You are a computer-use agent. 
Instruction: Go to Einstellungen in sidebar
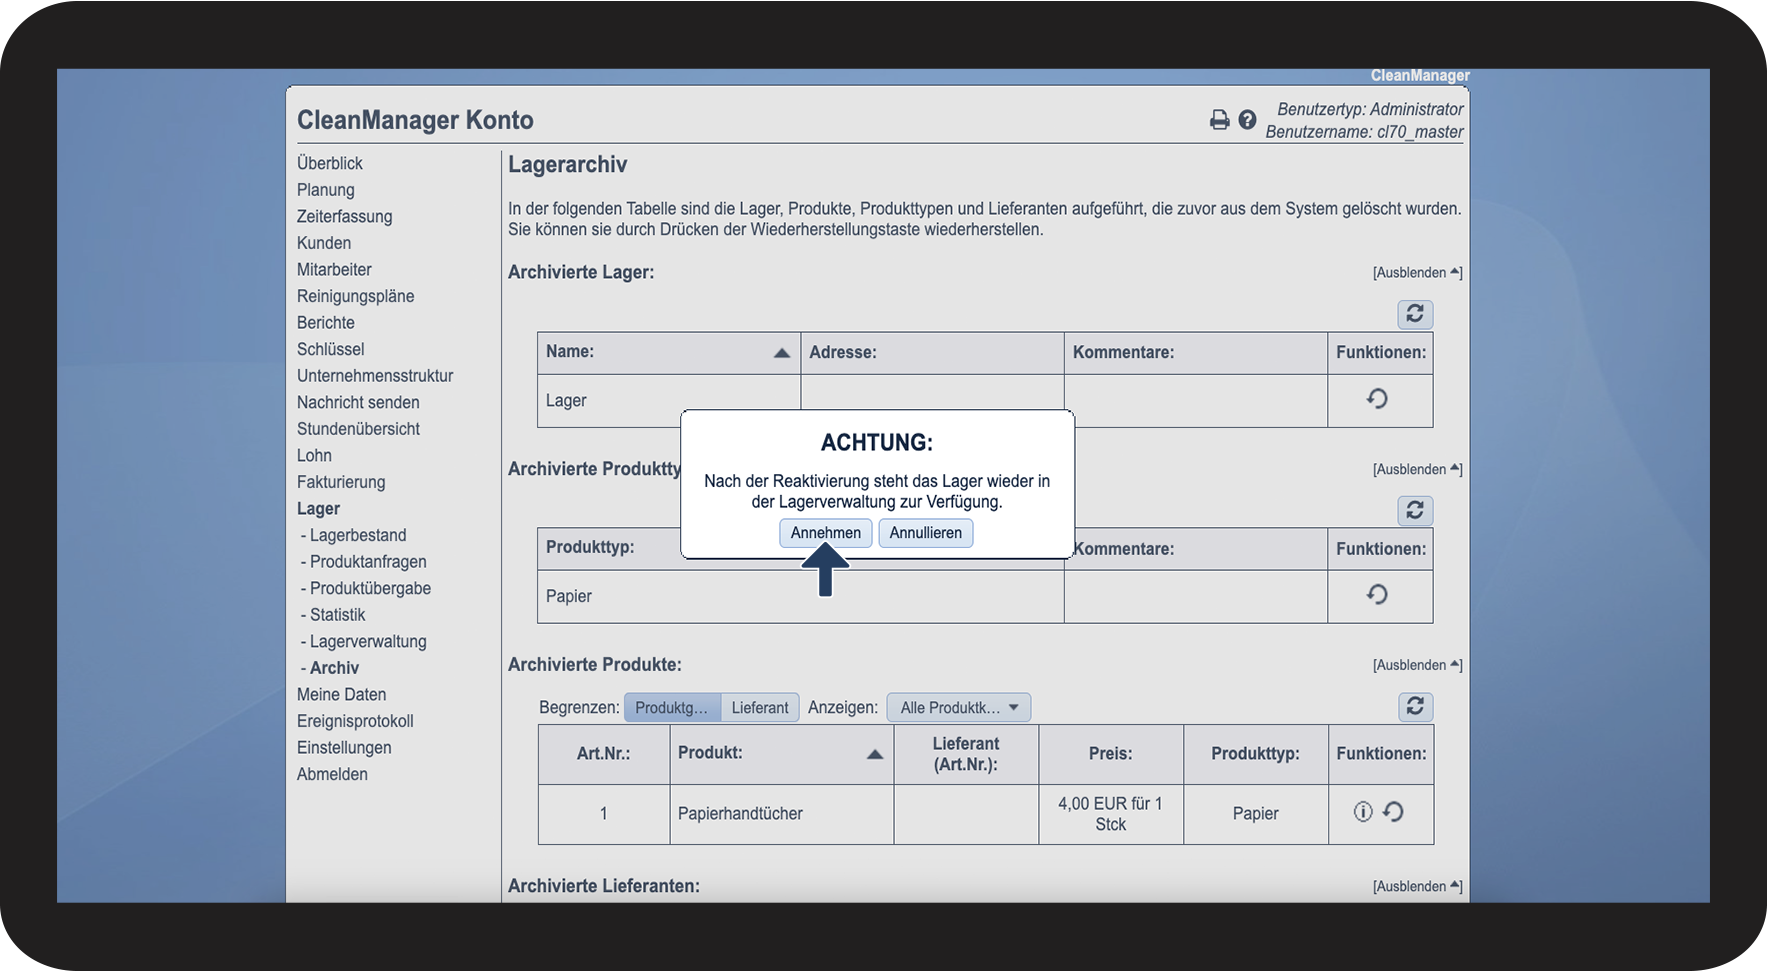click(x=344, y=748)
